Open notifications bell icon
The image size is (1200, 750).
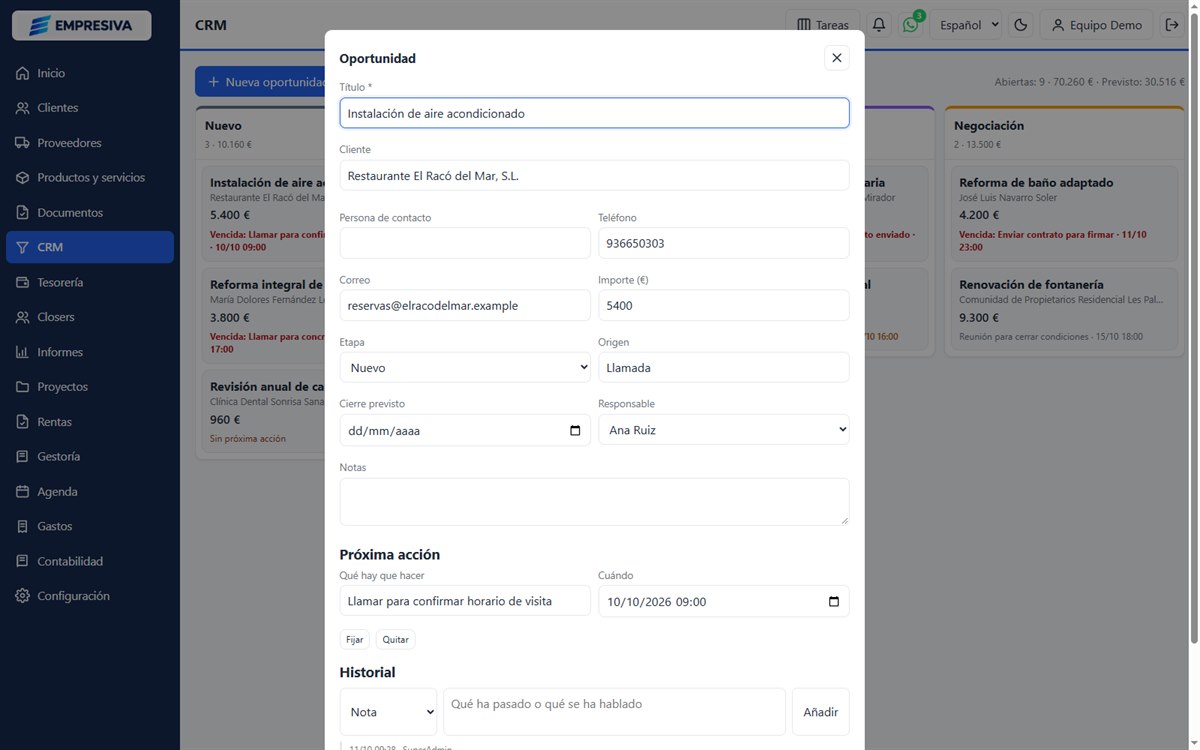879,25
